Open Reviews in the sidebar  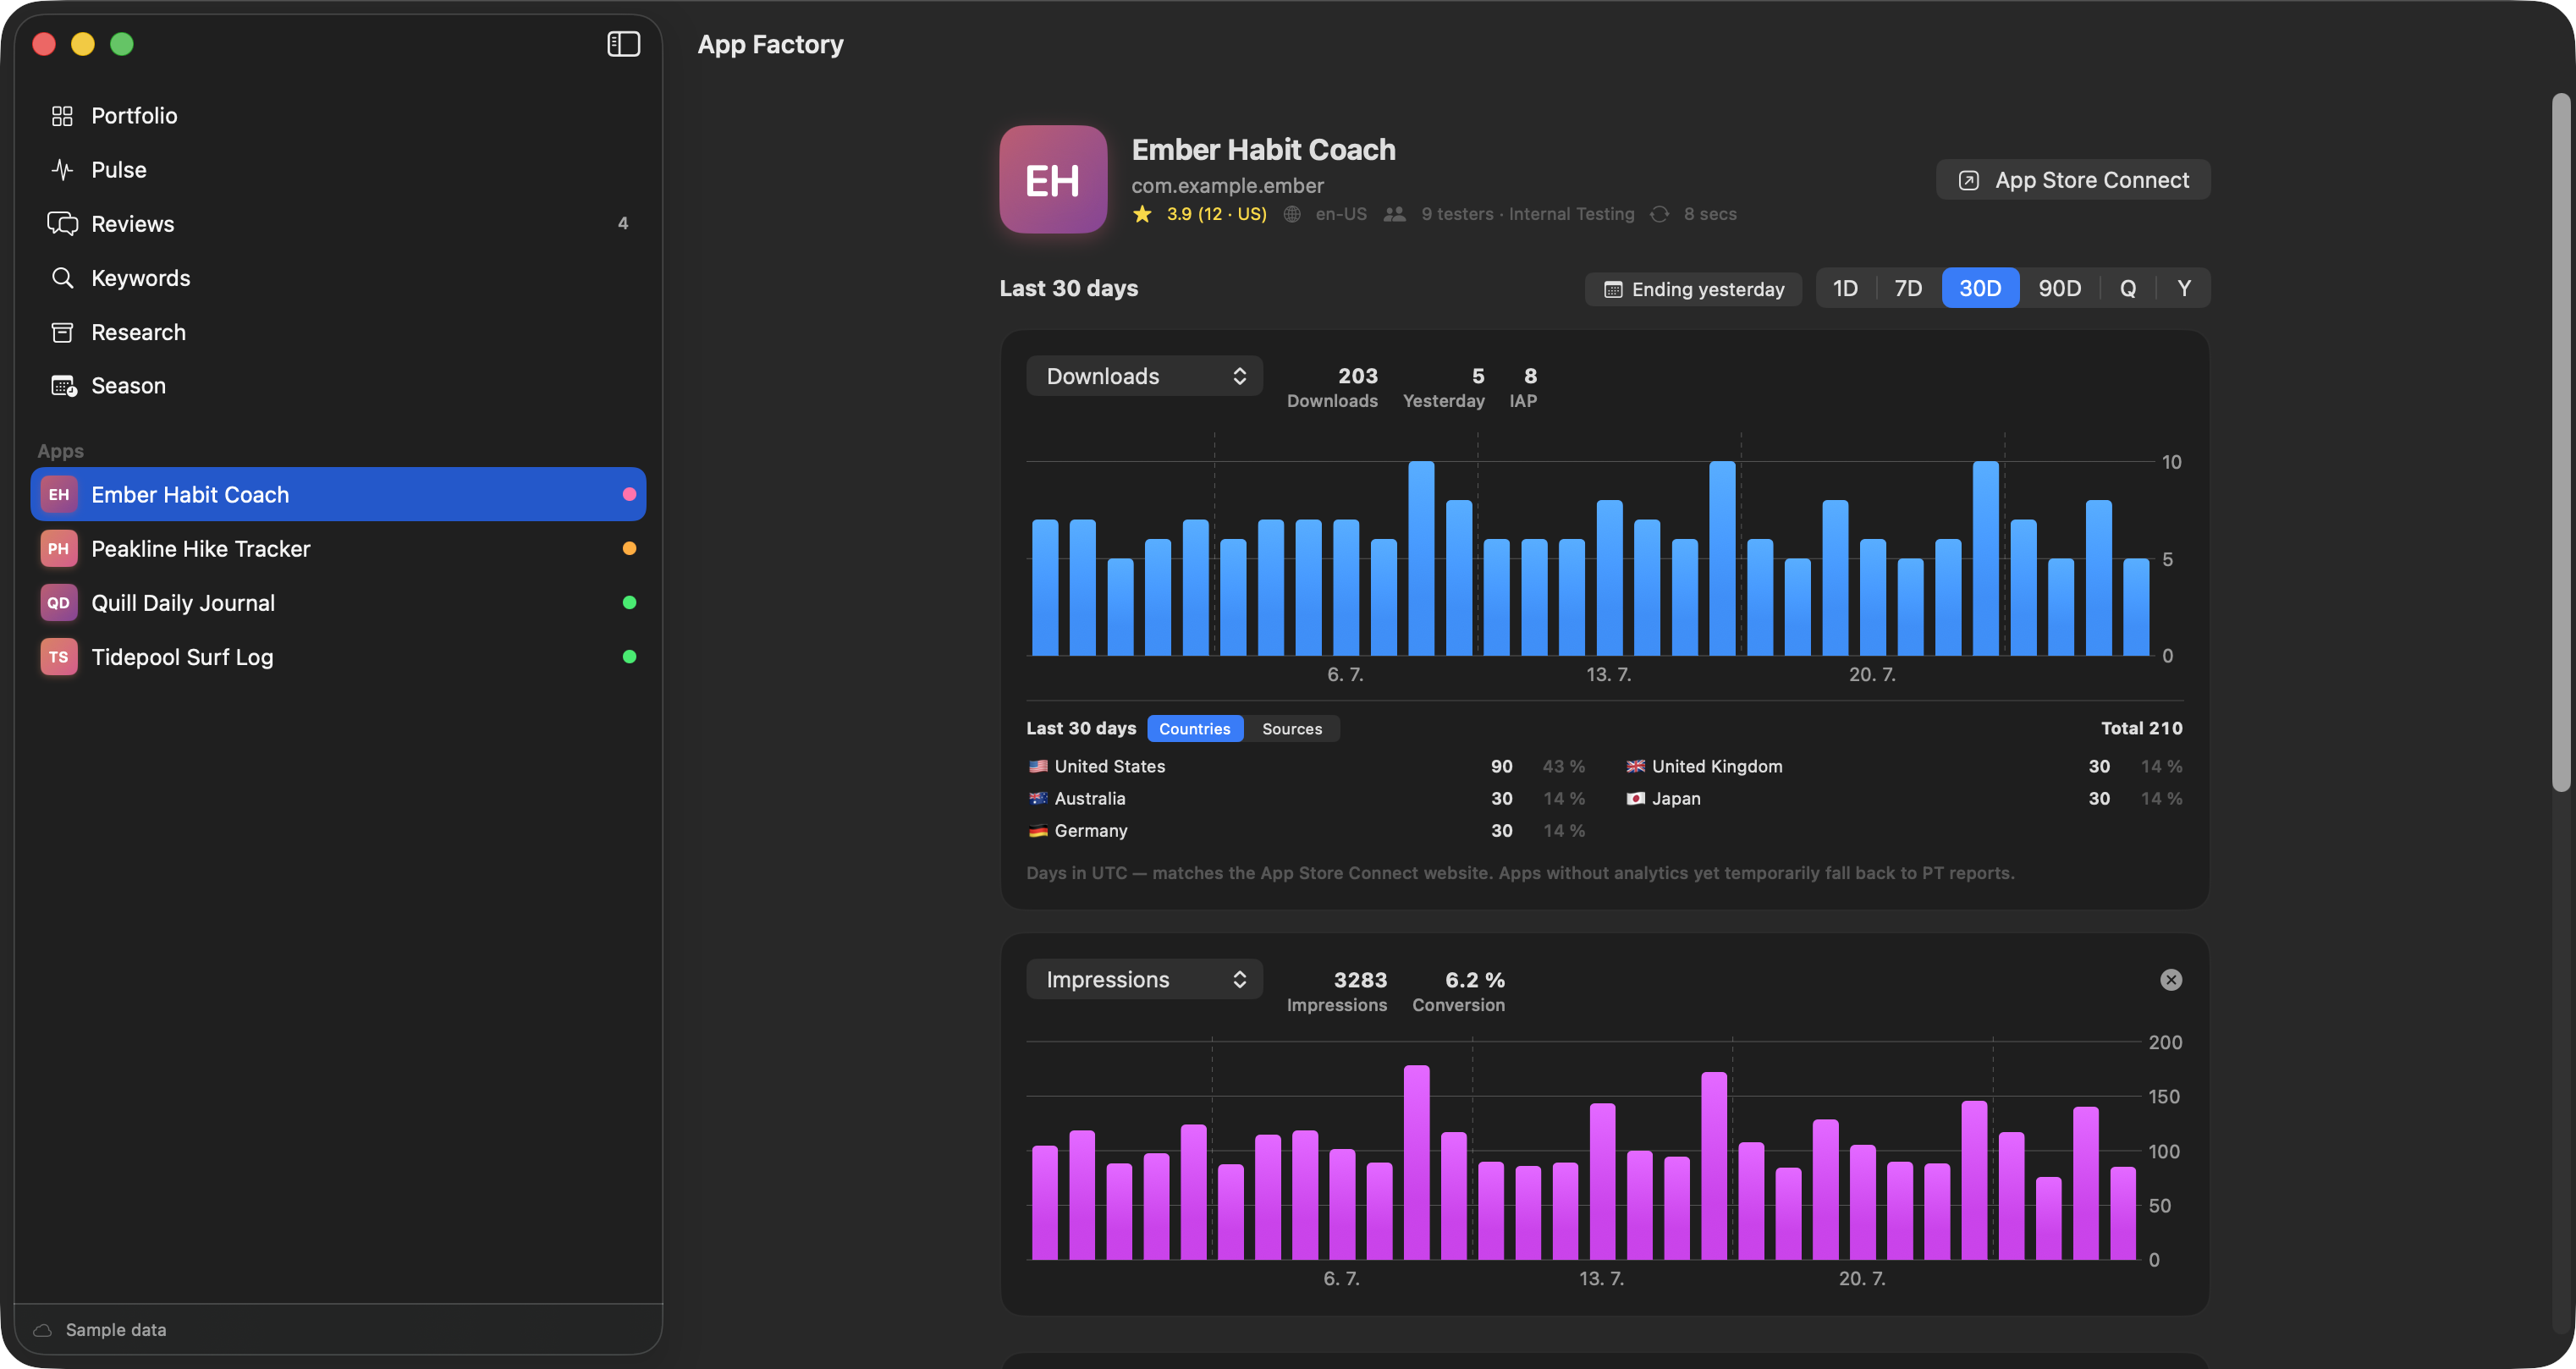click(x=338, y=224)
